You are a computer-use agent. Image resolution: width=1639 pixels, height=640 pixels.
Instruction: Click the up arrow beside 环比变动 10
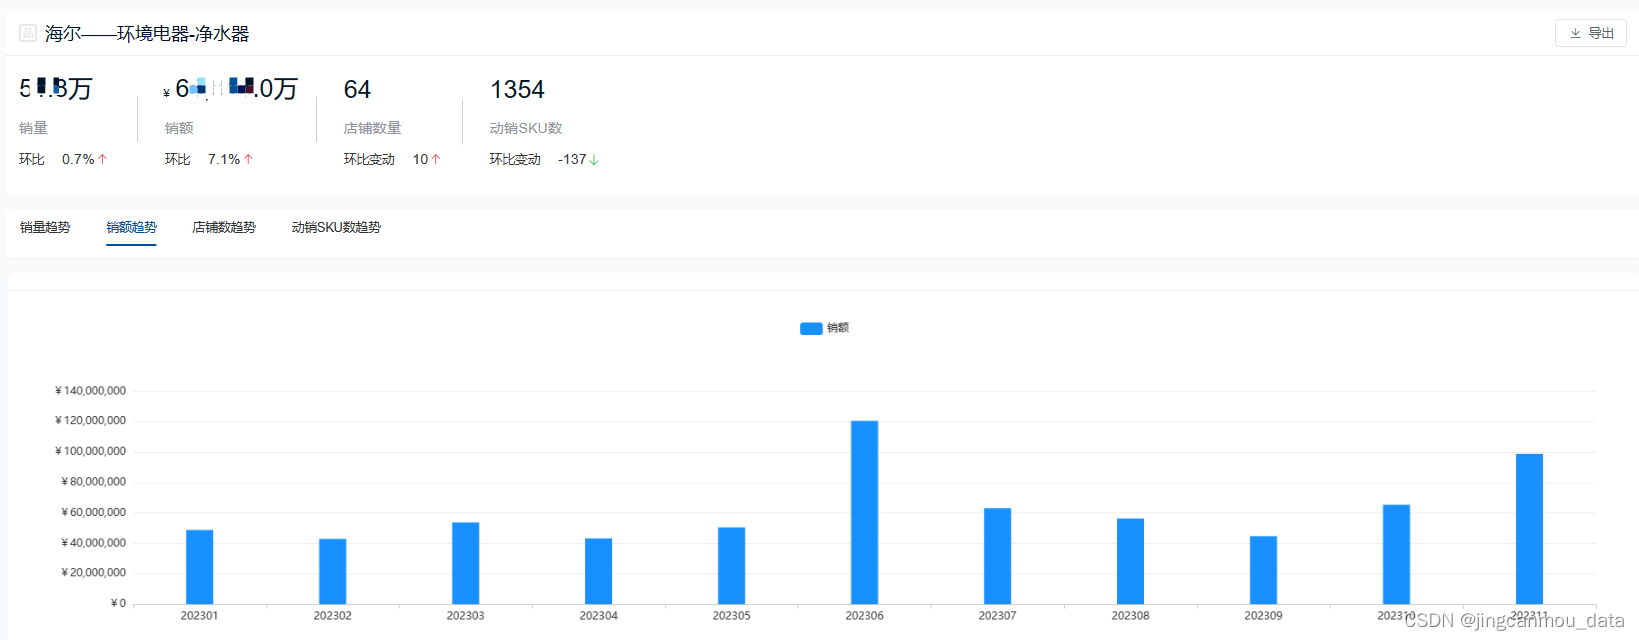click(435, 159)
